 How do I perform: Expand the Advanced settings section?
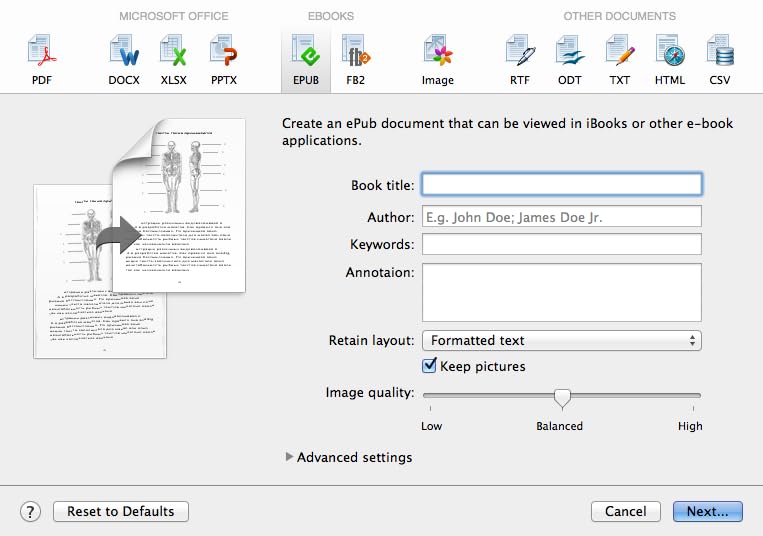point(290,457)
